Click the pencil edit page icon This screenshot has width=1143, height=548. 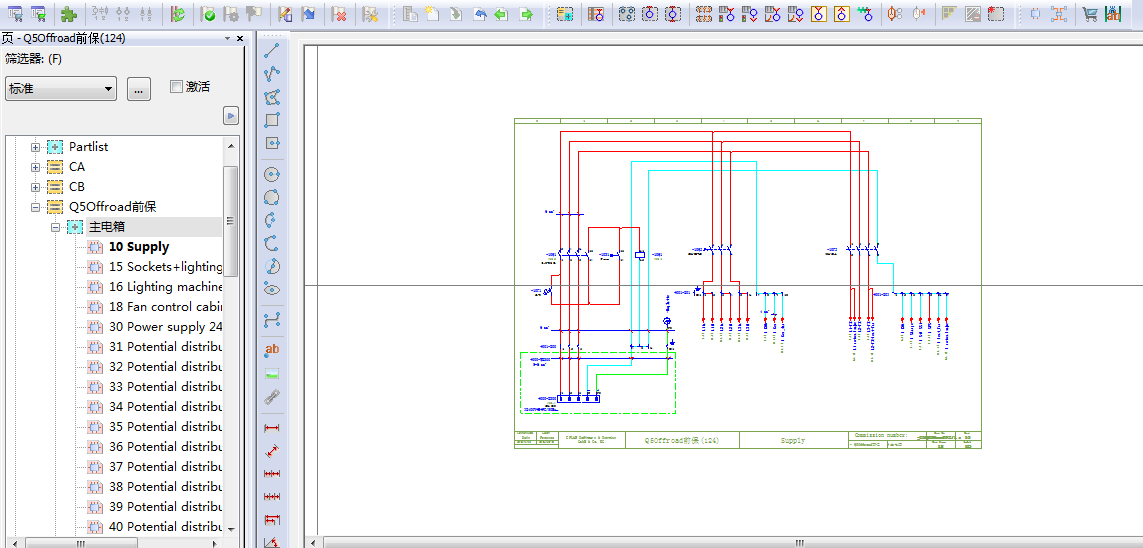click(x=286, y=13)
